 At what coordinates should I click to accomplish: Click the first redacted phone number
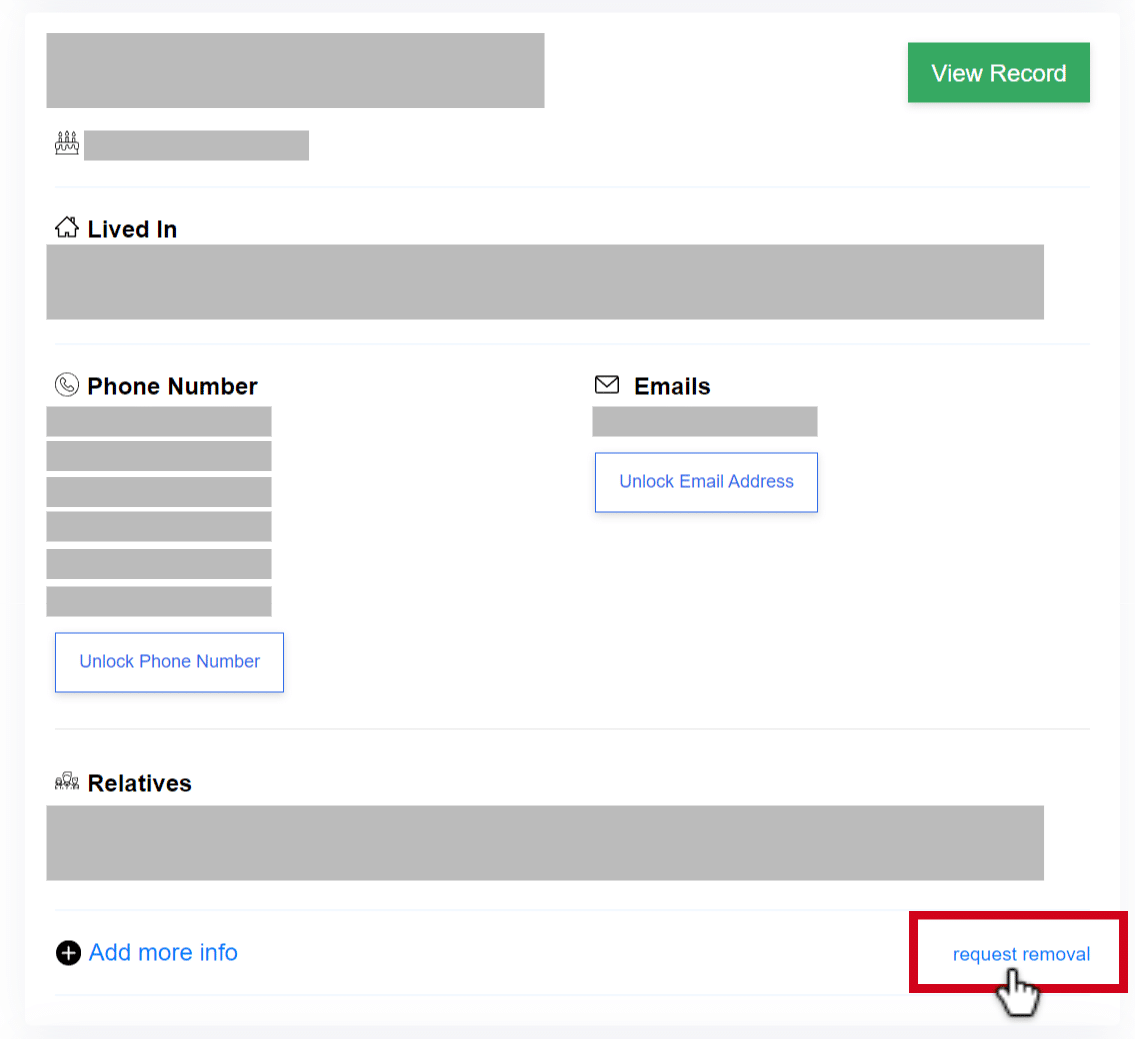[x=159, y=421]
